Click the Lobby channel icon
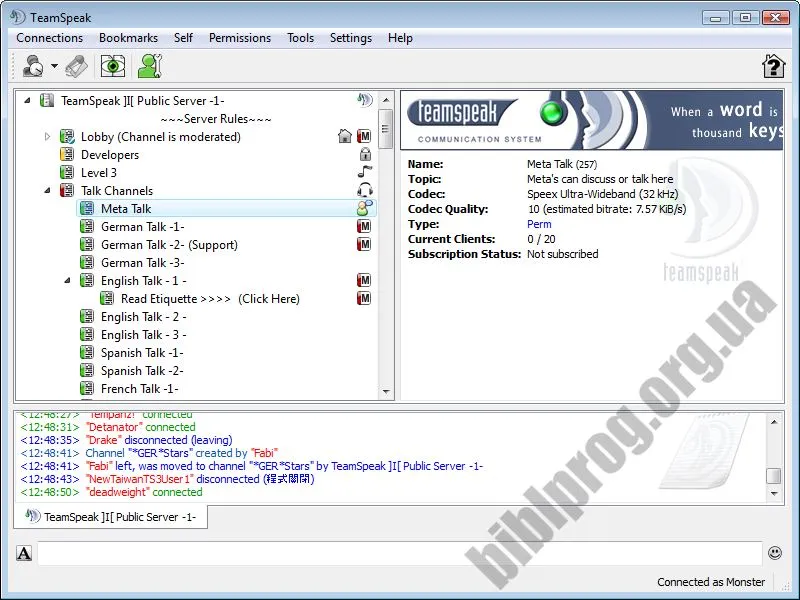Image resolution: width=800 pixels, height=600 pixels. (x=67, y=136)
